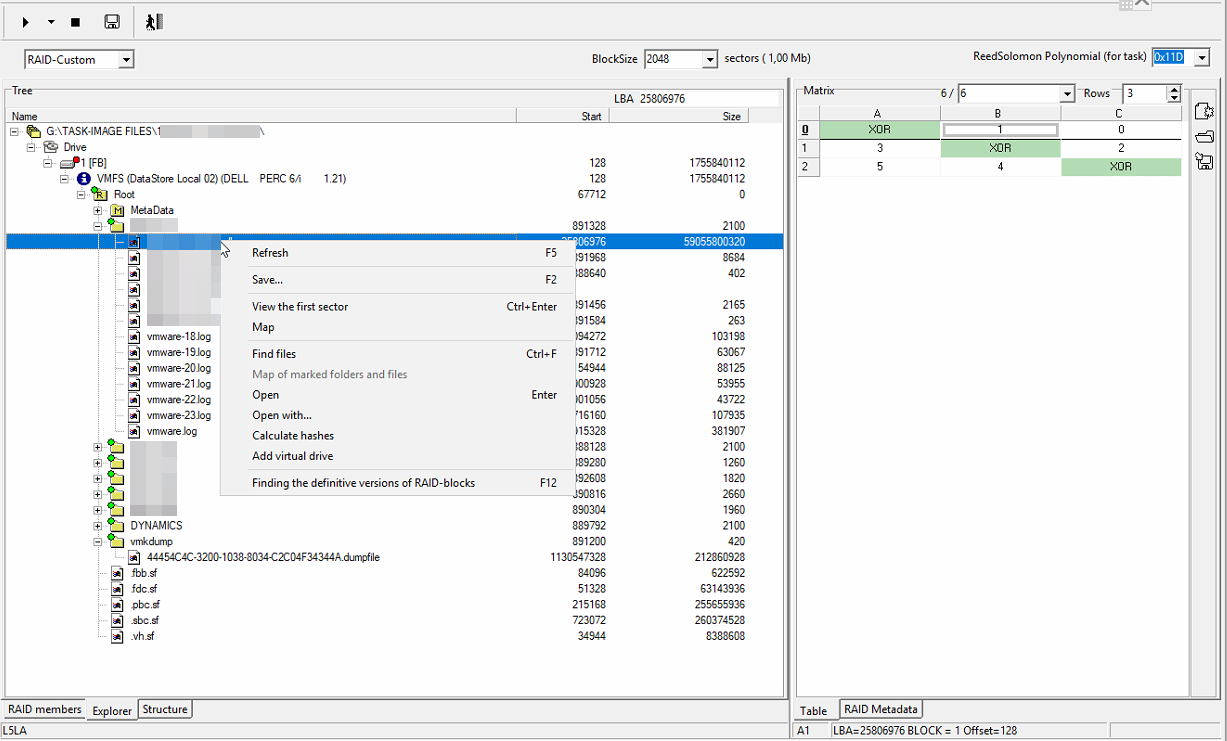Switch to the Explorer tab
Image resolution: width=1227 pixels, height=741 pixels.
point(112,711)
